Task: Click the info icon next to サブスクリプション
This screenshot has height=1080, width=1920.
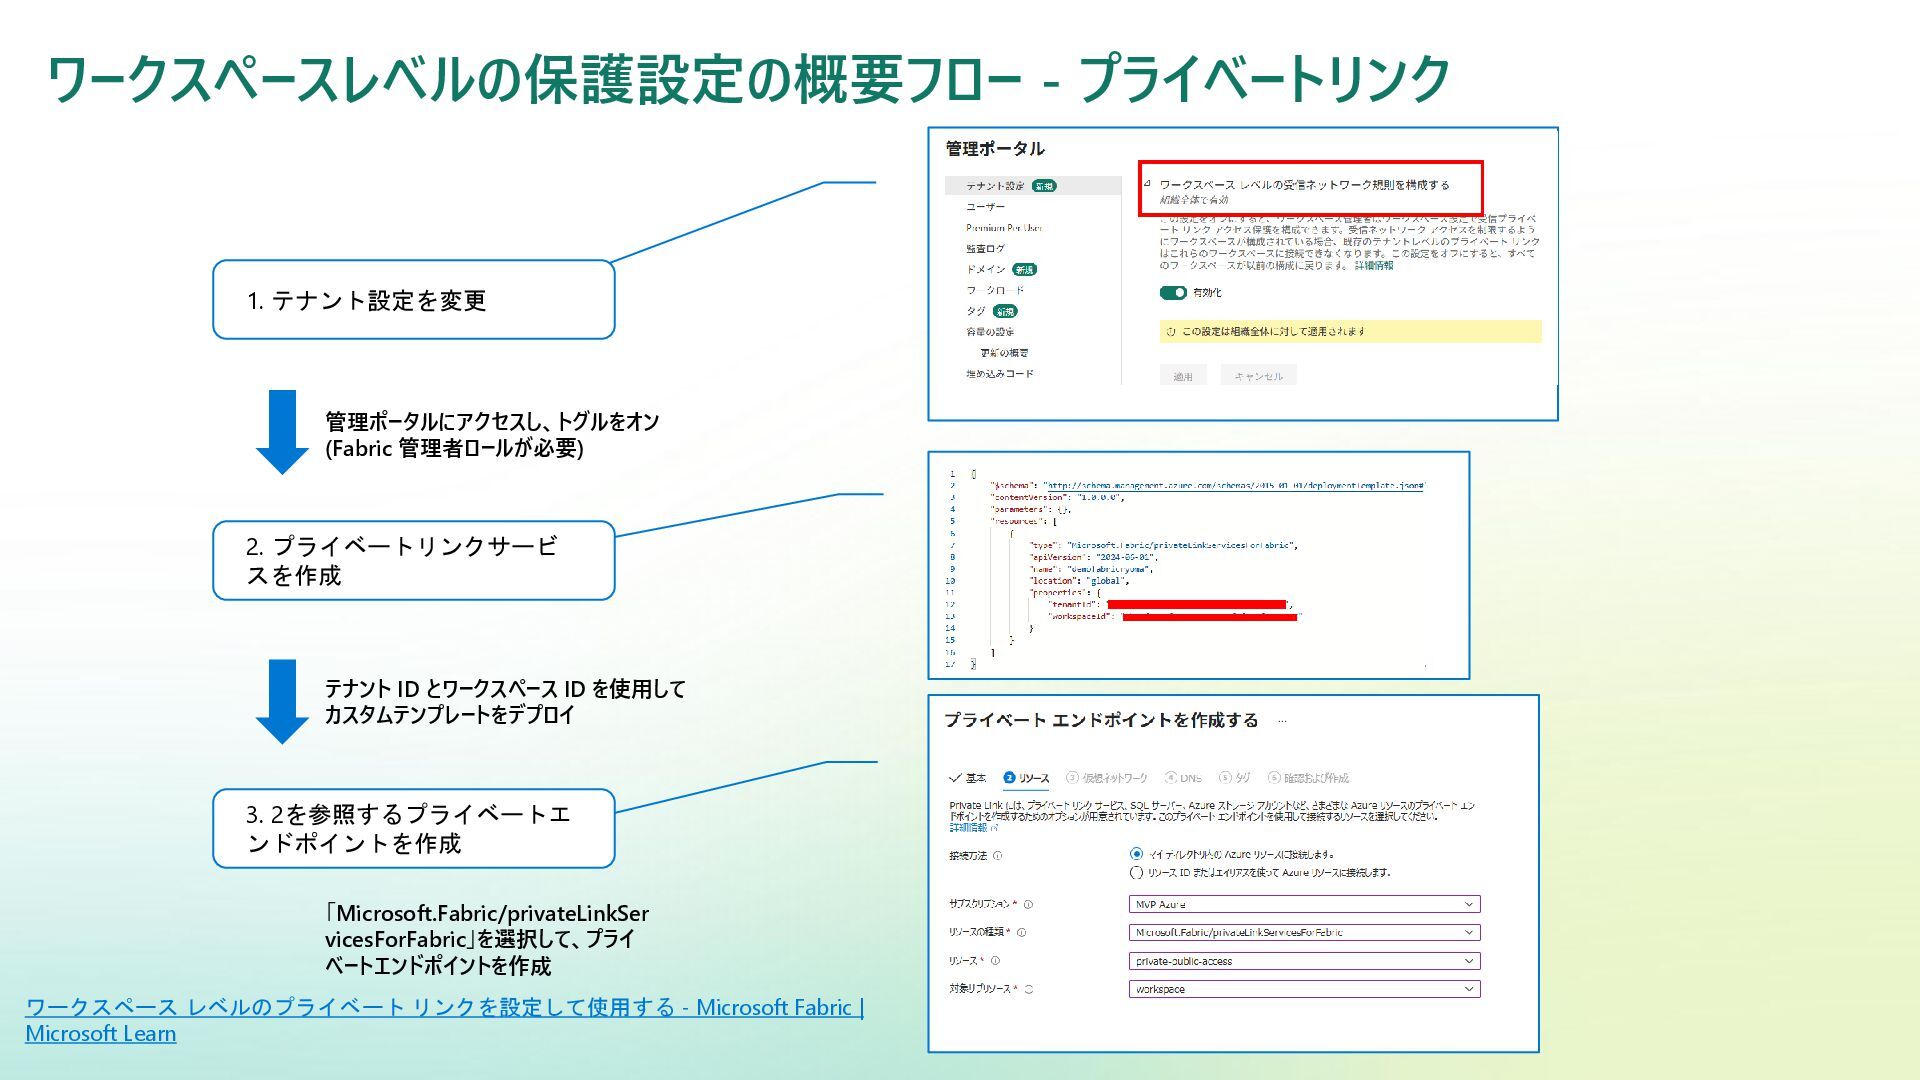Action: 1028,904
